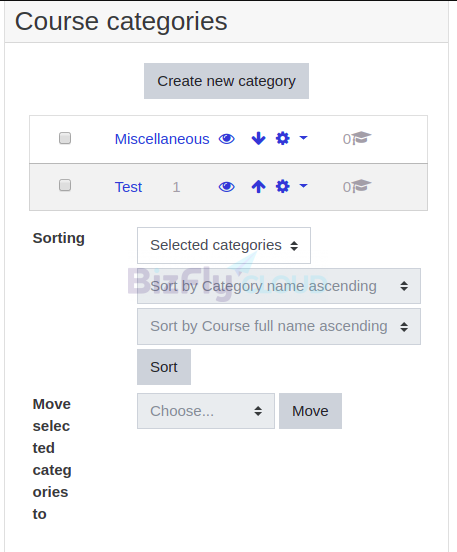Image resolution: width=457 pixels, height=552 pixels.
Task: Open the Miscellaneous category link
Action: [x=162, y=139]
